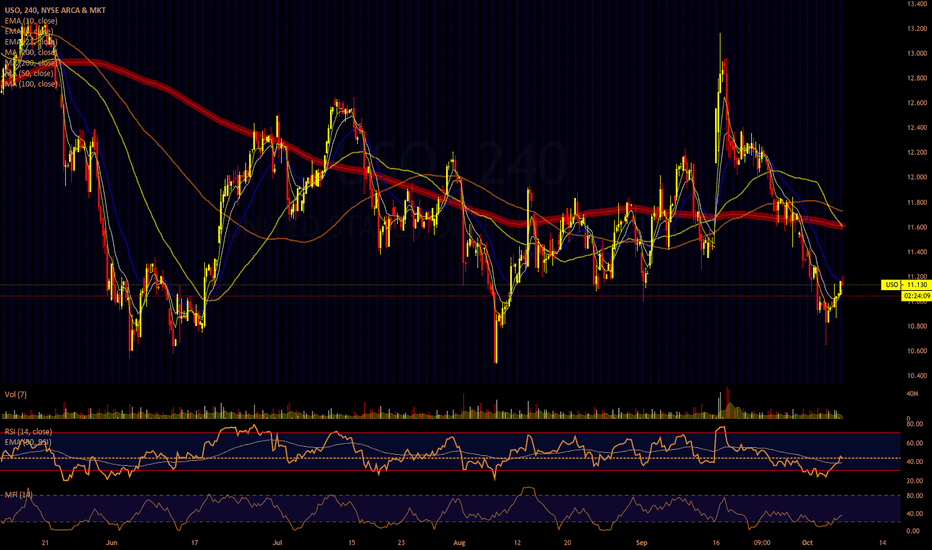Click the 12.000 price axis label
This screenshot has width=932, height=550.
917,177
